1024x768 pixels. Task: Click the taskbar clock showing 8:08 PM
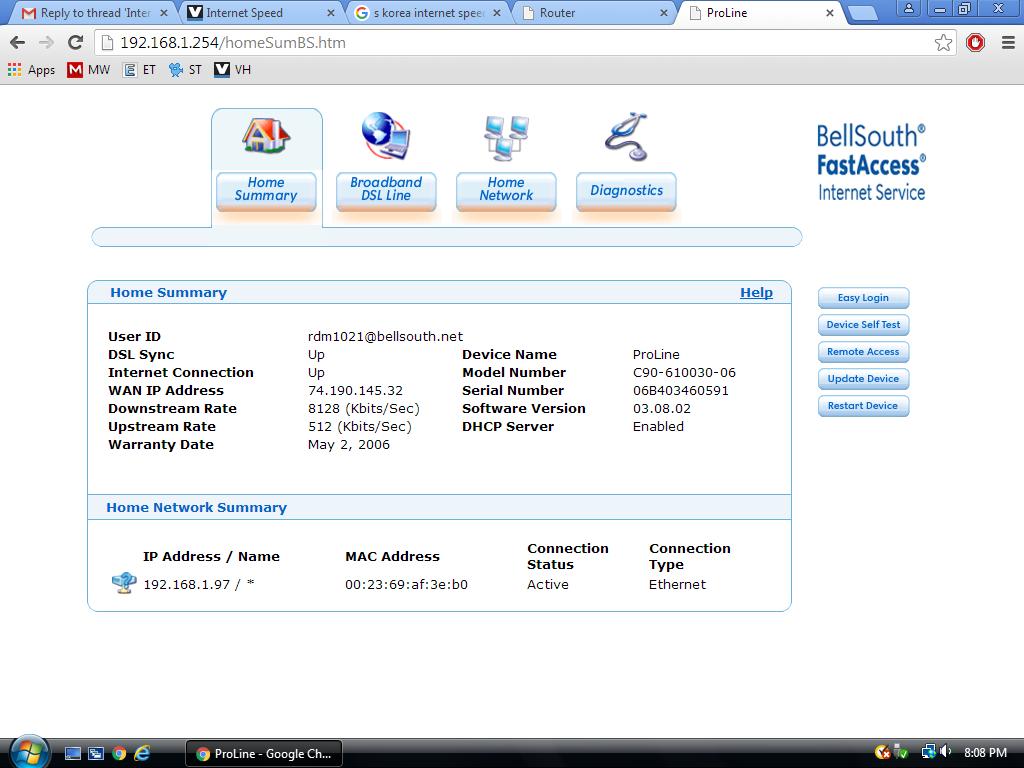click(x=985, y=753)
